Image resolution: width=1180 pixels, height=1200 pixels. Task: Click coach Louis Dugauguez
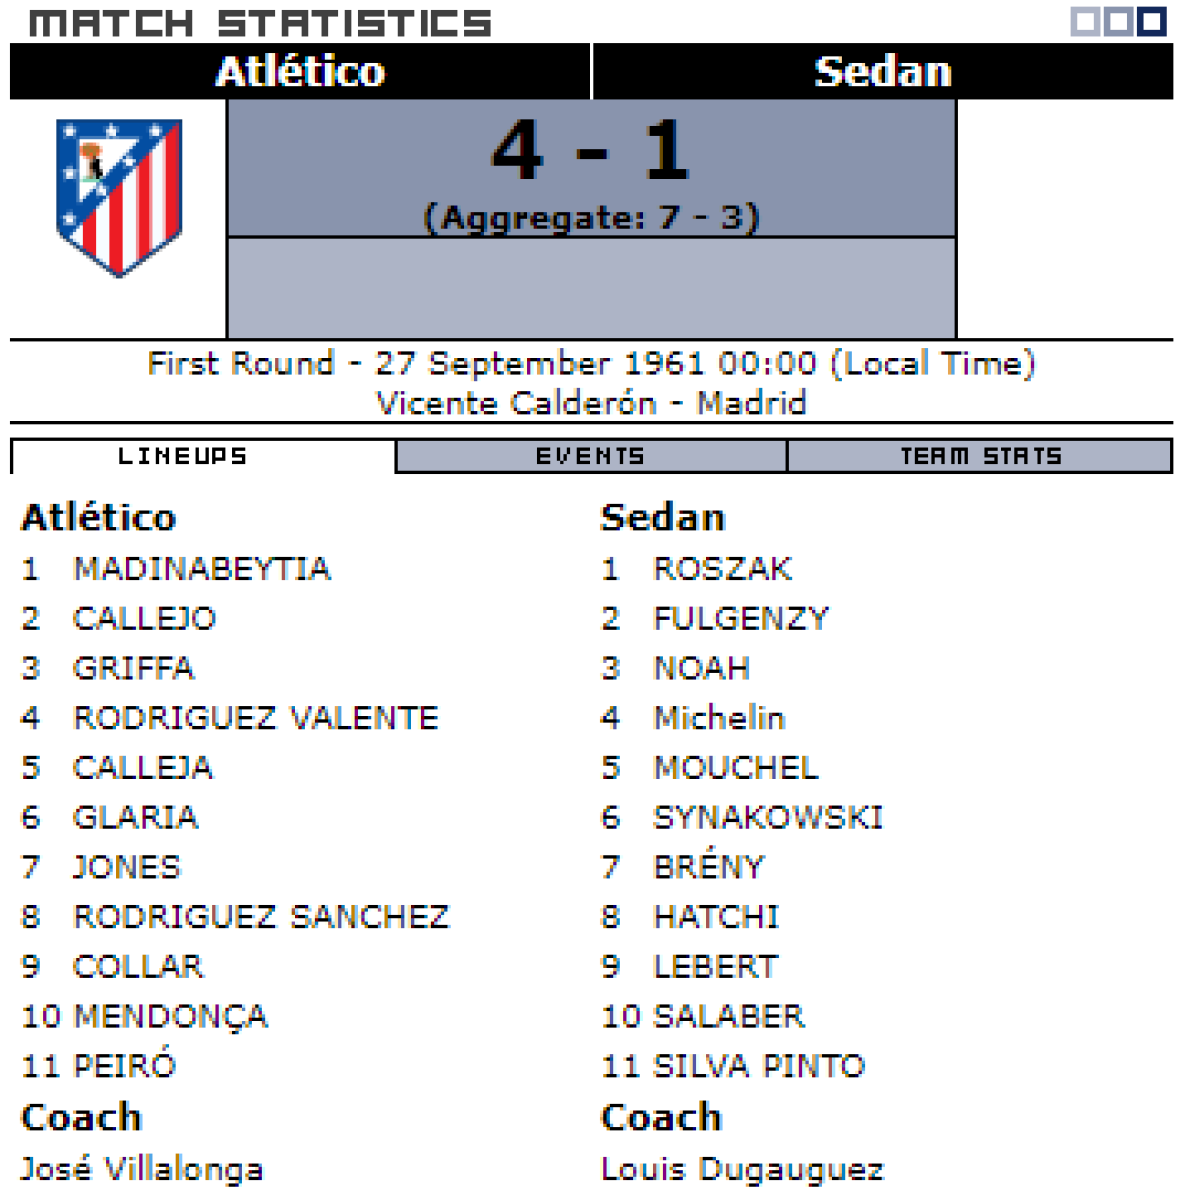[742, 1169]
